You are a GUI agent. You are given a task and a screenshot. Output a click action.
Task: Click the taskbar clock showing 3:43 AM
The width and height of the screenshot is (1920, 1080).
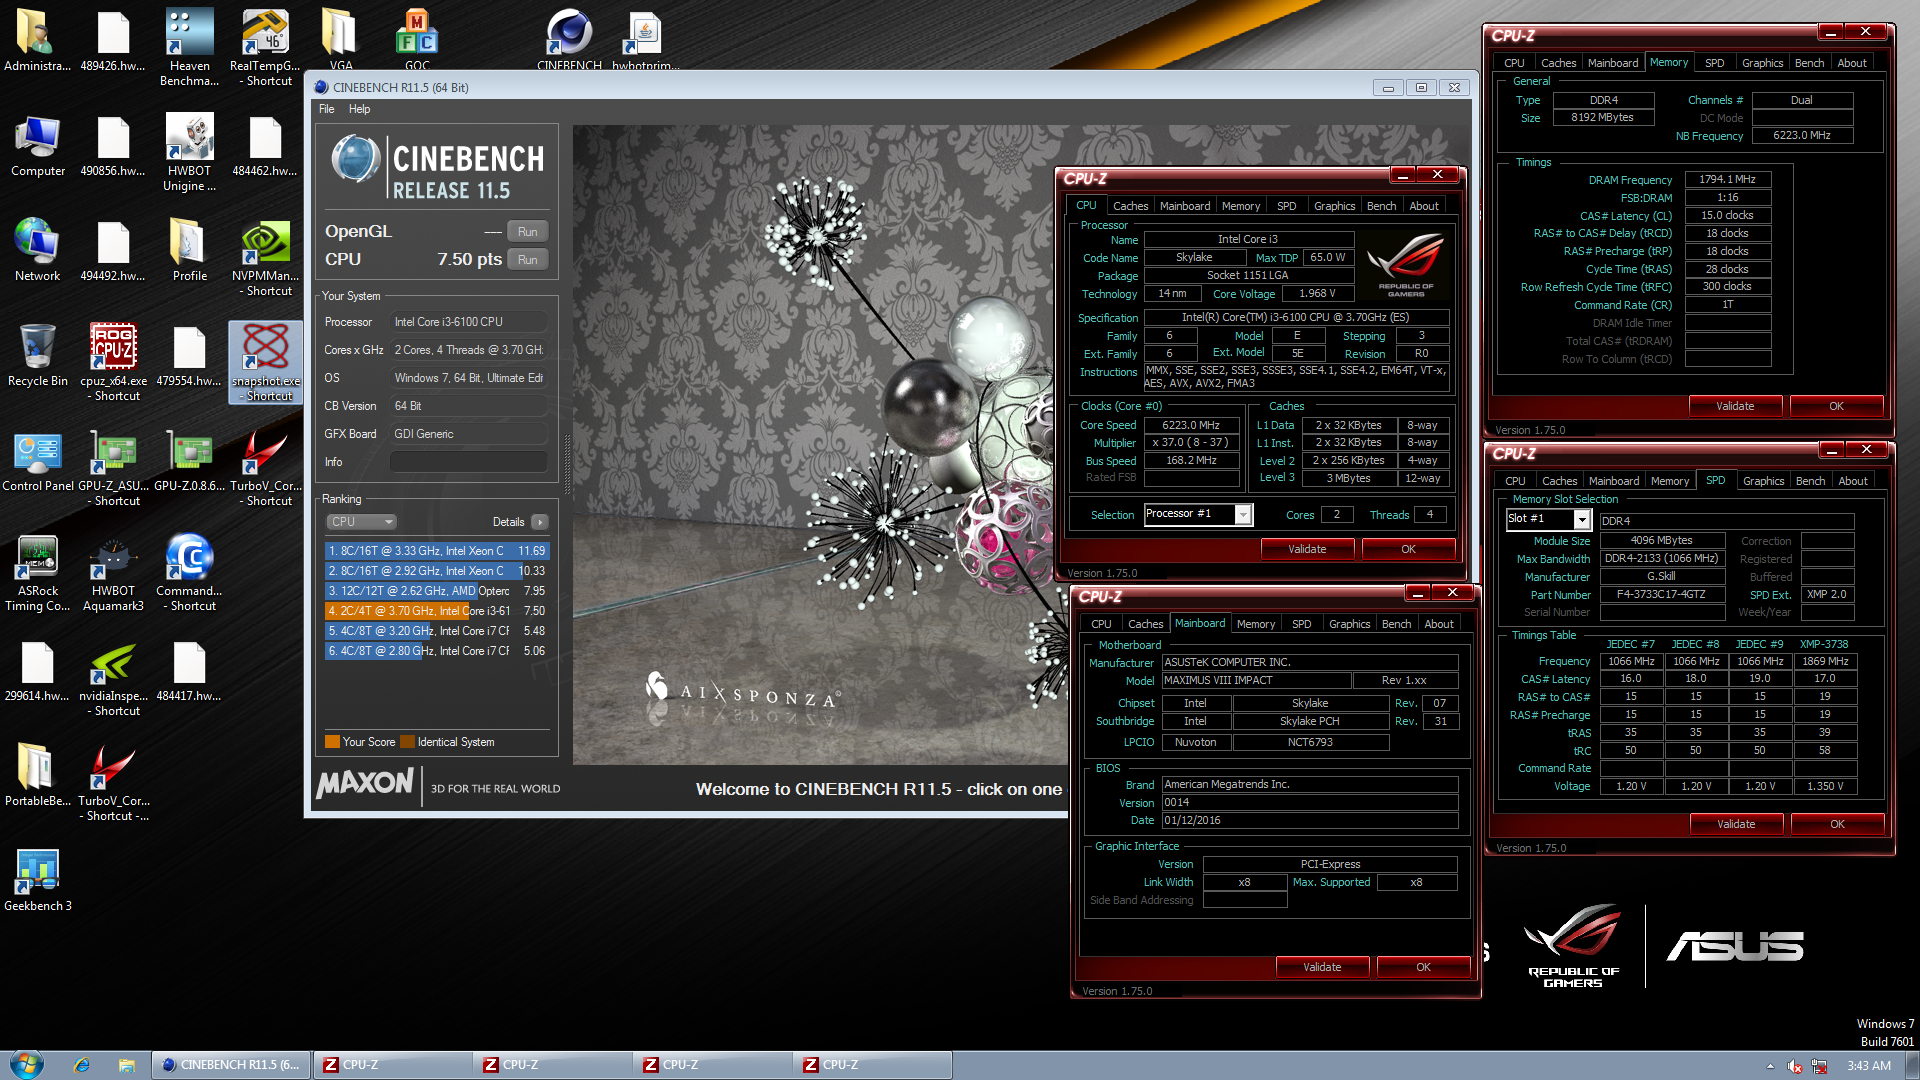[x=1868, y=1066]
